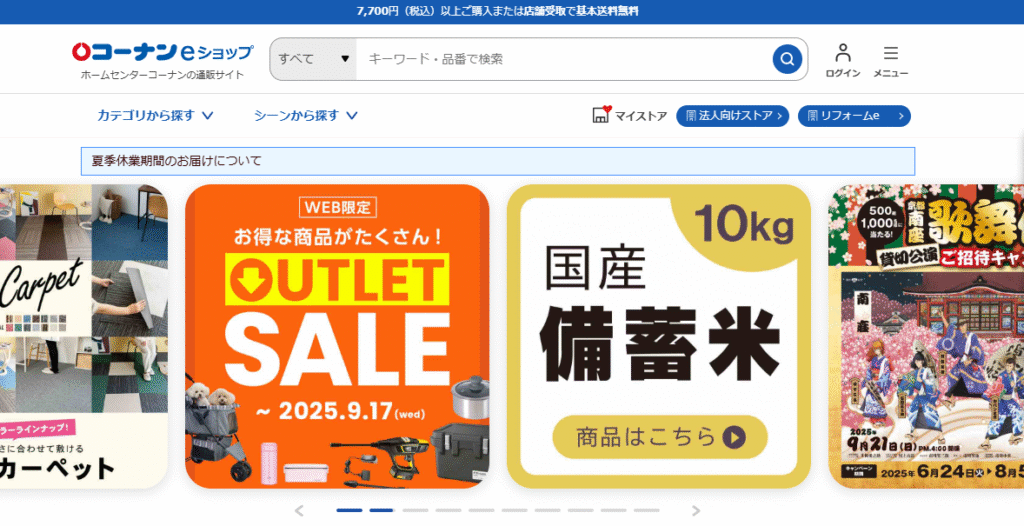The height and width of the screenshot is (526, 1024).
Task: Click the carousel next arrow
Action: (x=696, y=510)
